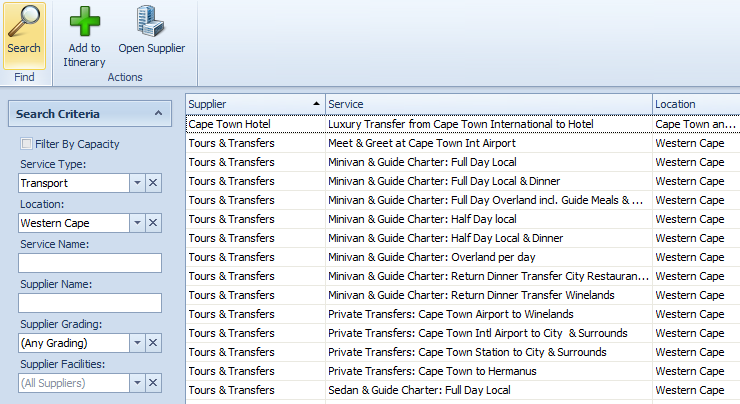Click the Western Cape location field
740x404 pixels.
[74, 223]
